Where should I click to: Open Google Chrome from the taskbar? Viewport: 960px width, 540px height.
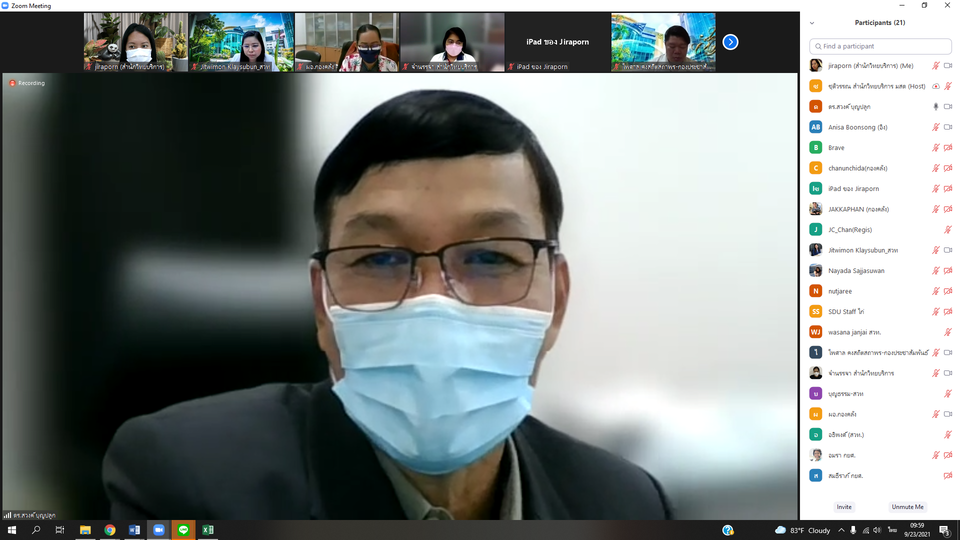click(110, 530)
